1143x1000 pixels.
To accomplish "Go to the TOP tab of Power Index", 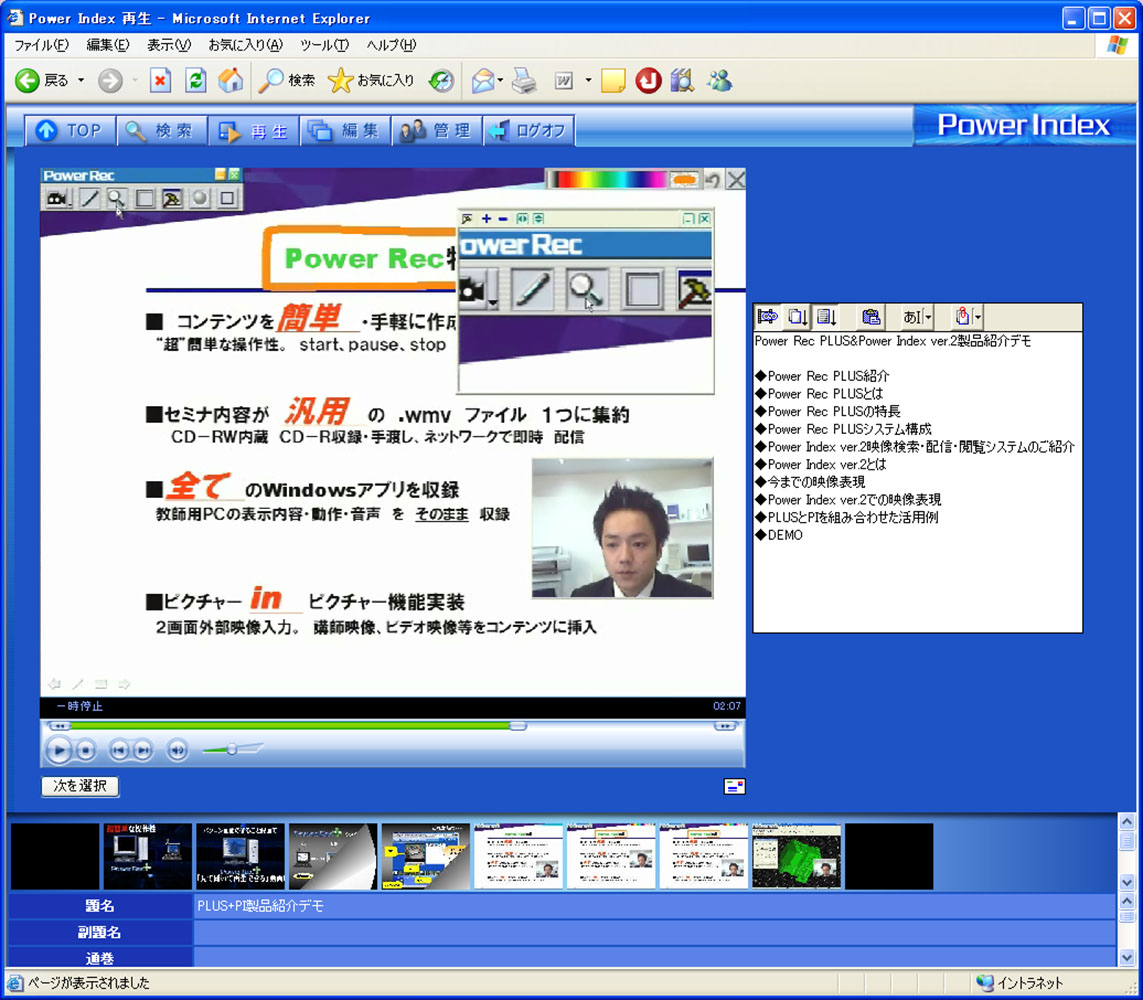I will (x=69, y=130).
